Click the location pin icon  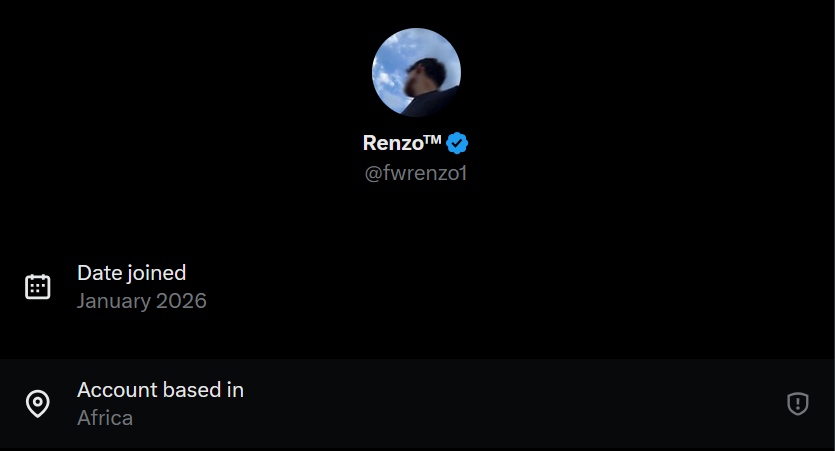pos(38,404)
